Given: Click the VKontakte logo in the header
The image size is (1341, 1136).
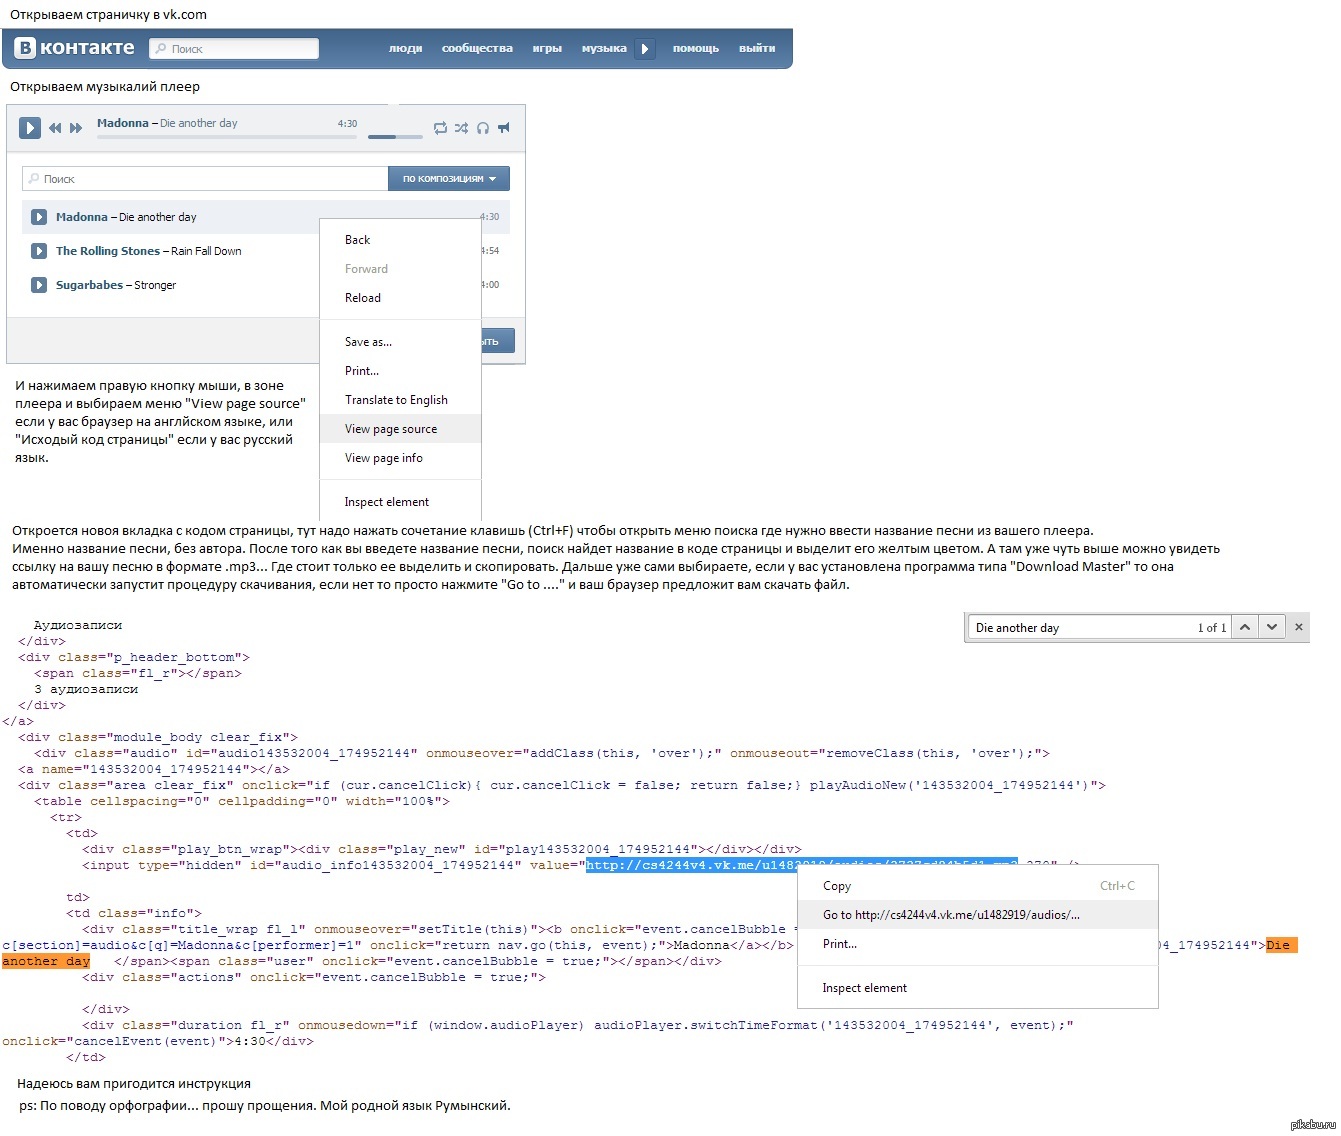Looking at the screenshot, I should [x=75, y=48].
